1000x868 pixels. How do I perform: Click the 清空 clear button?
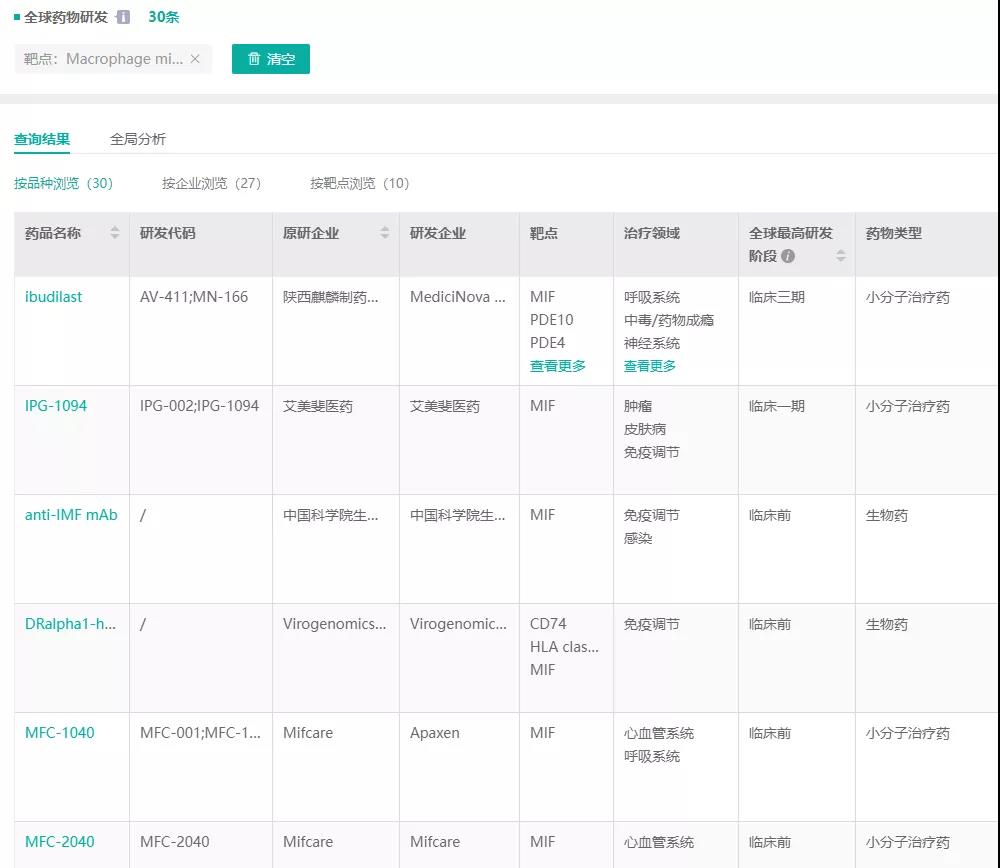[x=271, y=59]
